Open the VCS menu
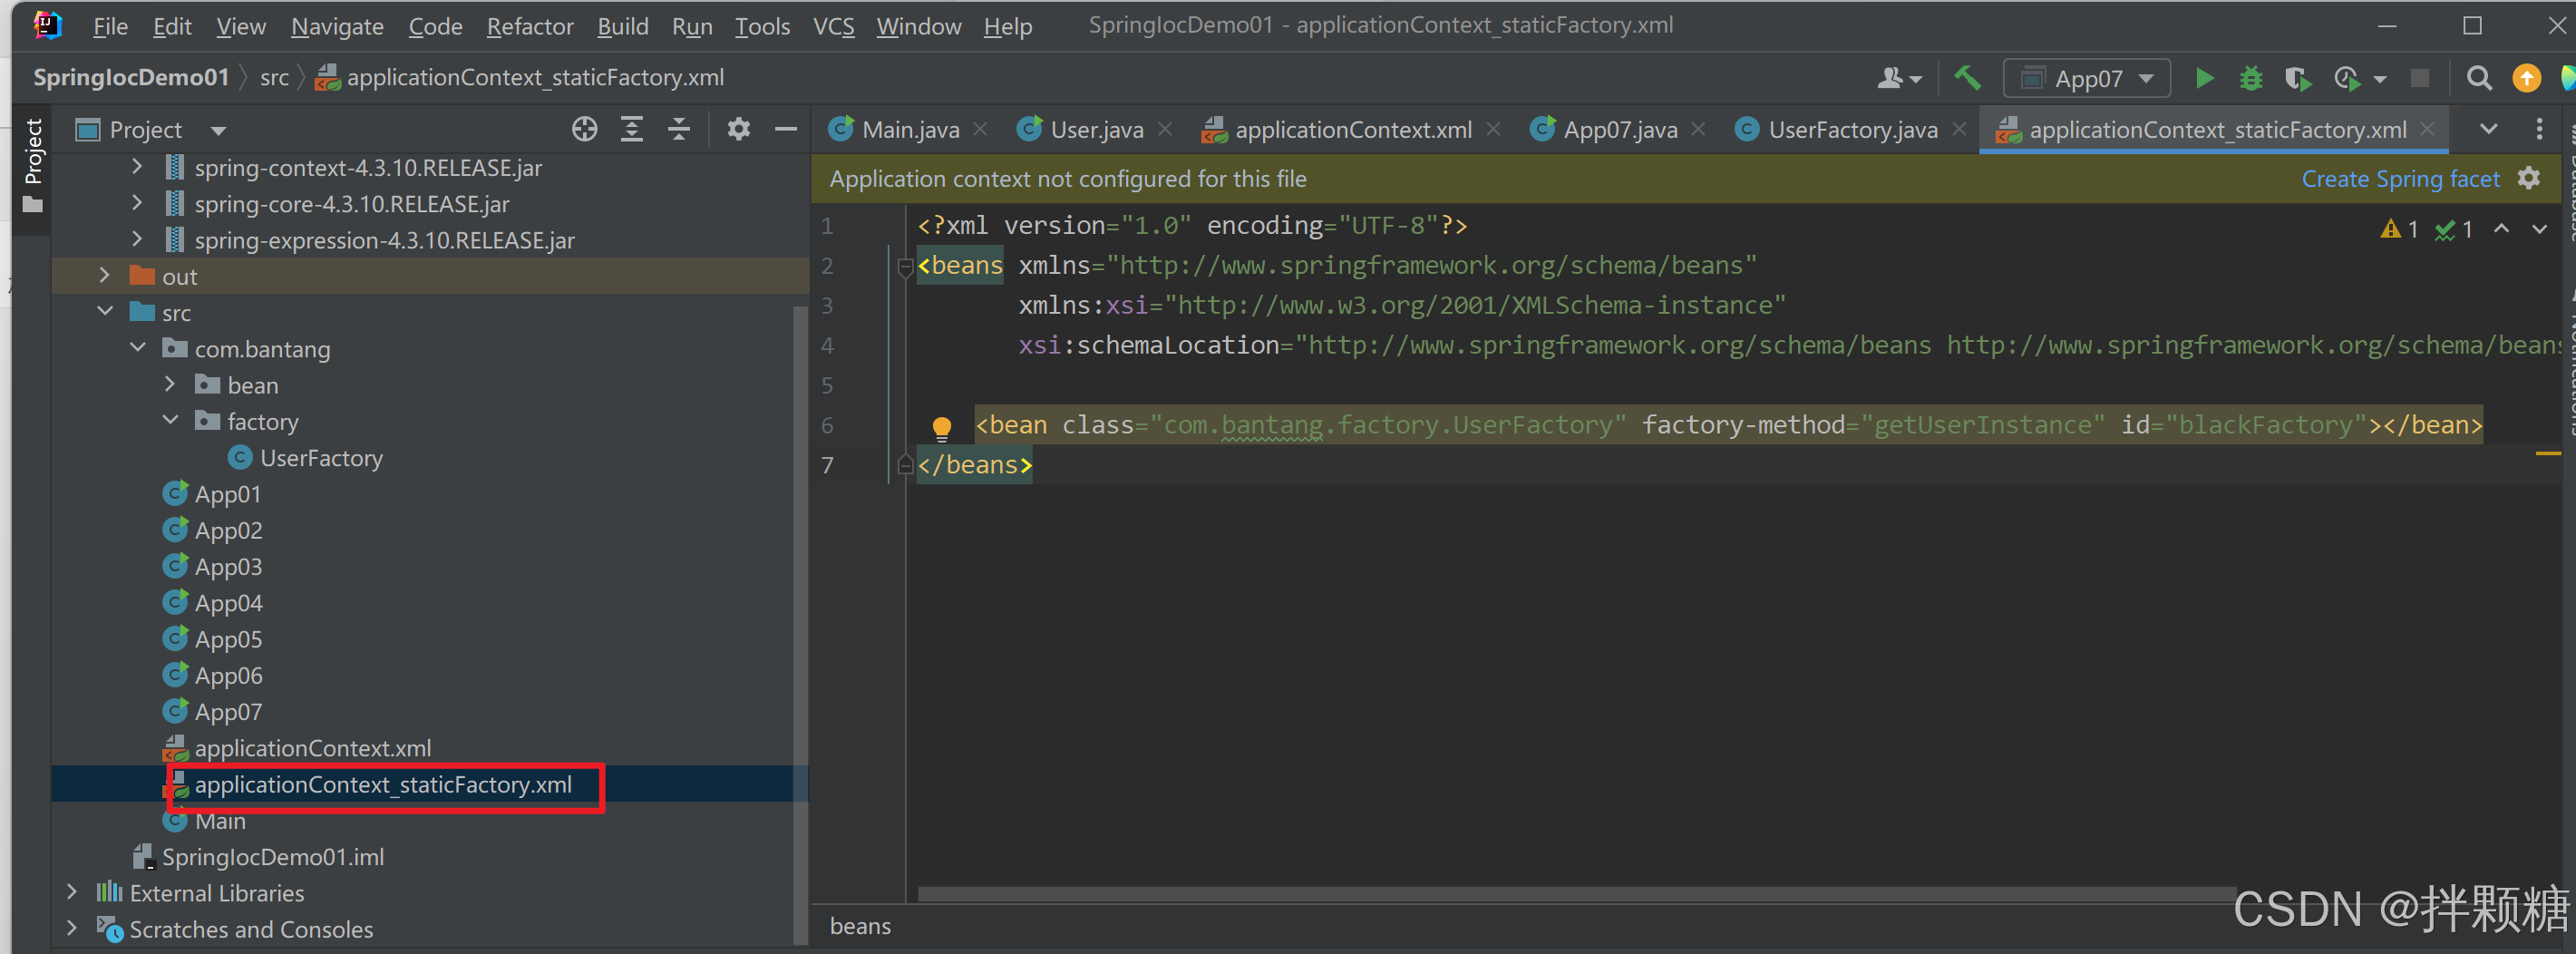The height and width of the screenshot is (954, 2576). click(x=833, y=26)
